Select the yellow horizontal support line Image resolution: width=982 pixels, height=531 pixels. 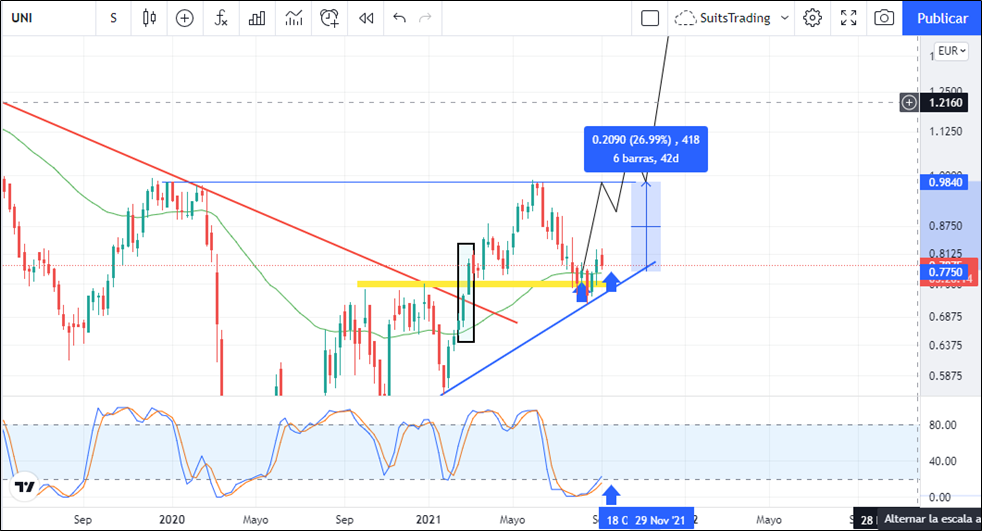[x=400, y=284]
